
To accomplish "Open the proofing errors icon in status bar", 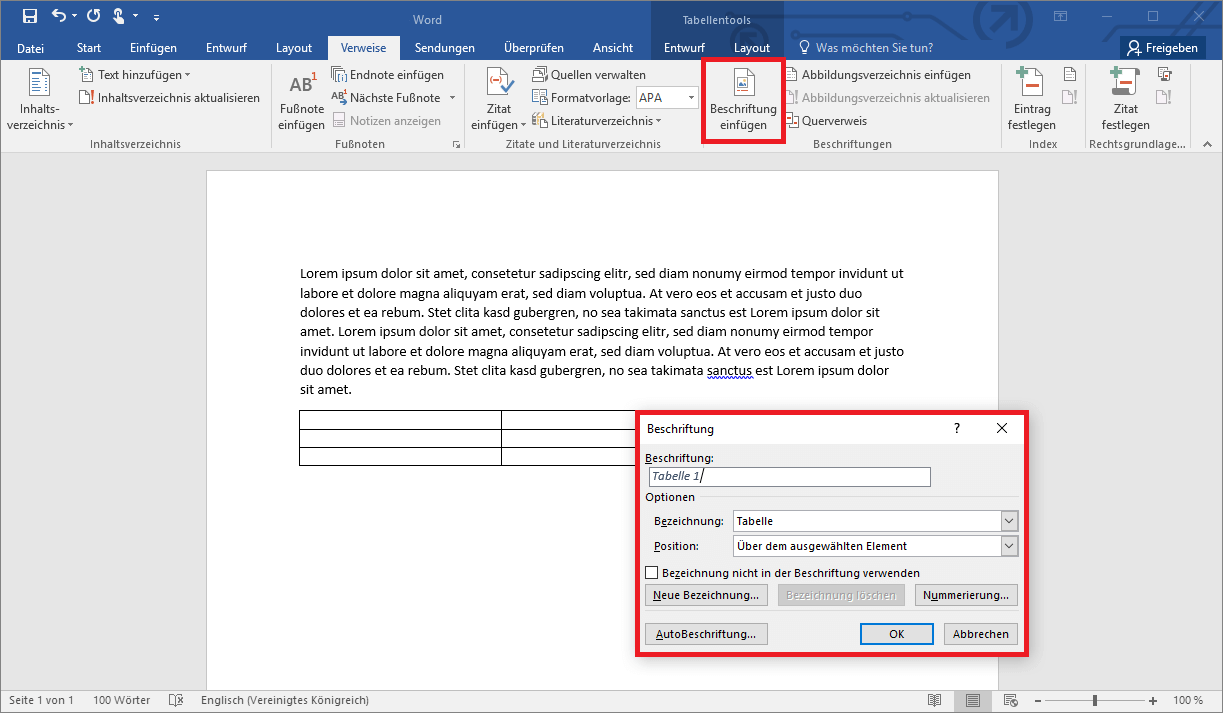I will (x=176, y=700).
